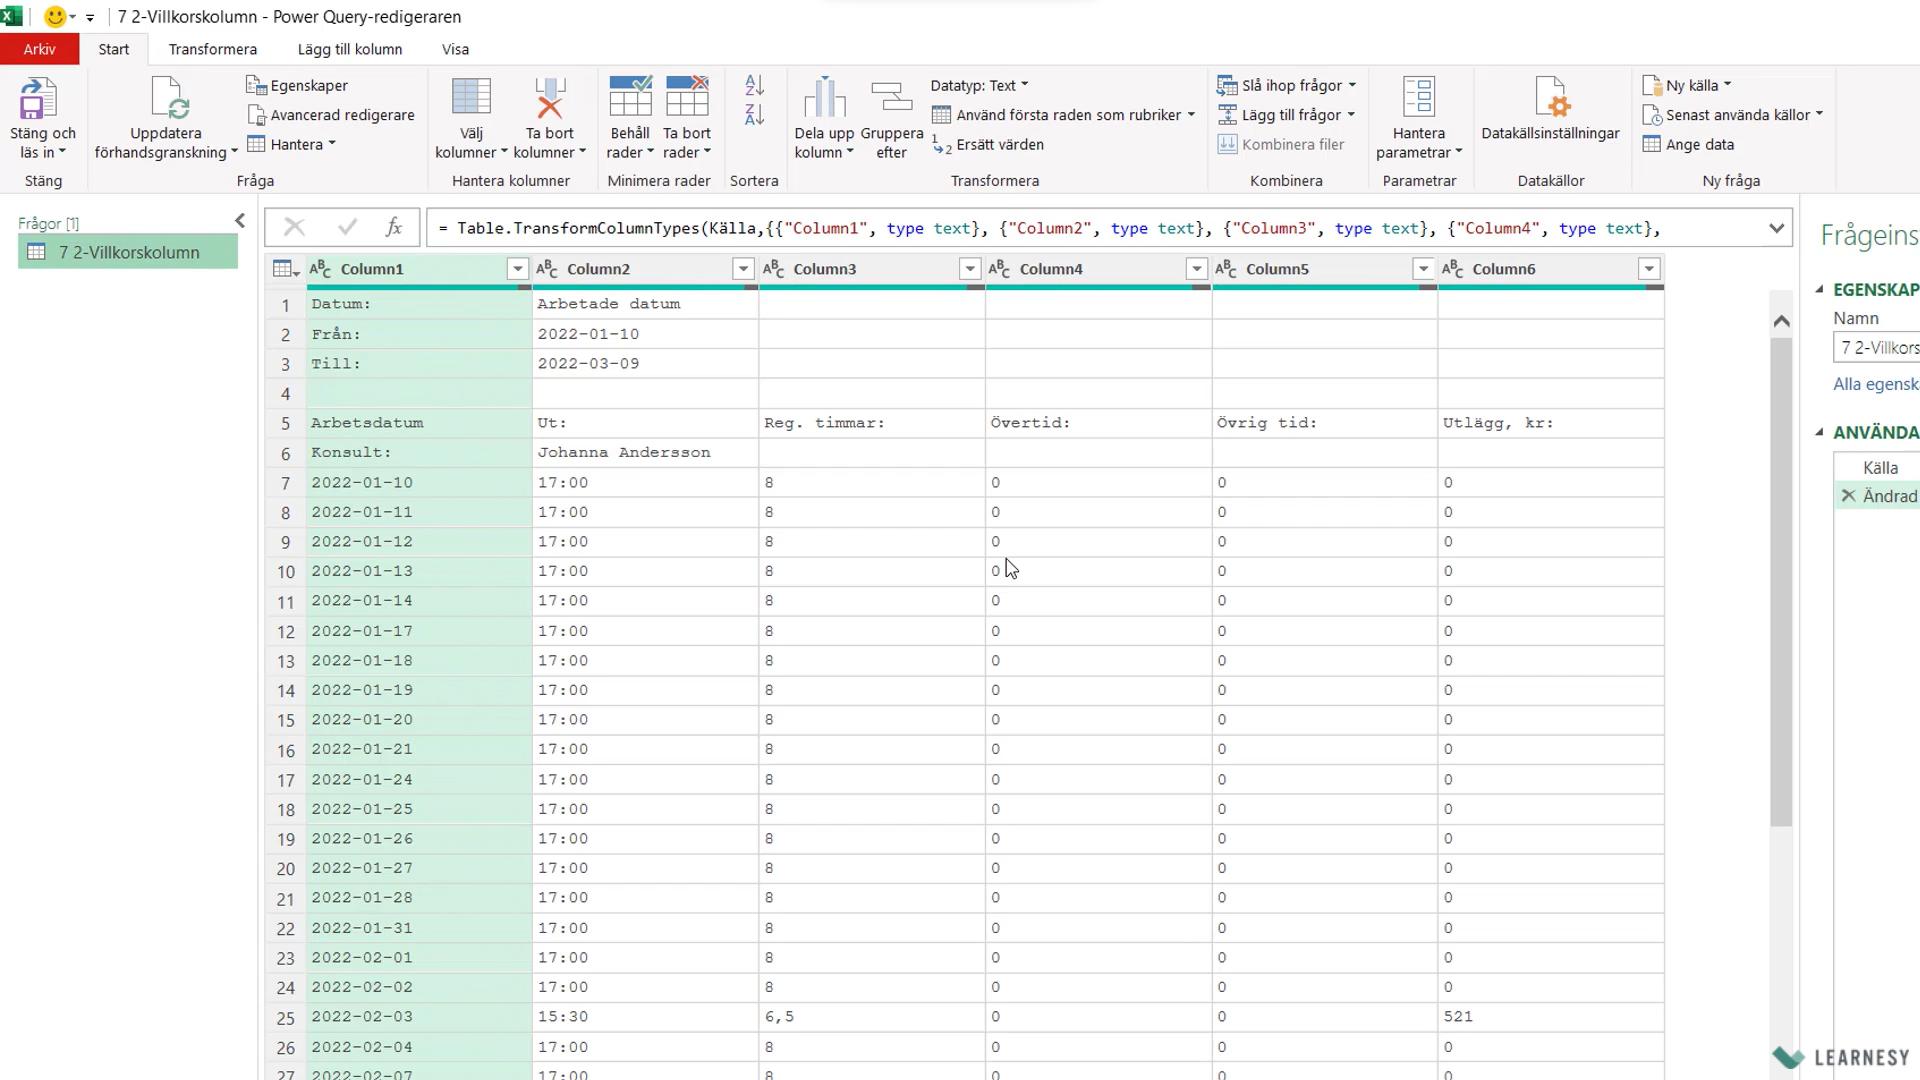Expand the formula bar
Screen dimensions: 1920x1080
click(x=1778, y=228)
